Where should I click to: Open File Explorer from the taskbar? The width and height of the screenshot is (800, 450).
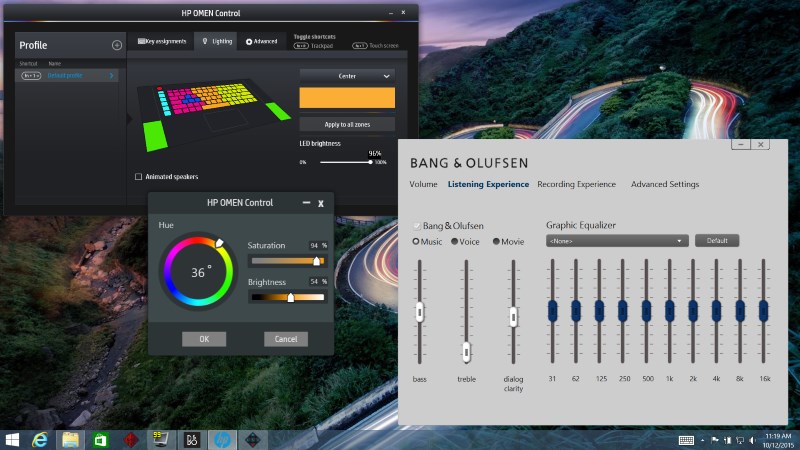(70, 440)
